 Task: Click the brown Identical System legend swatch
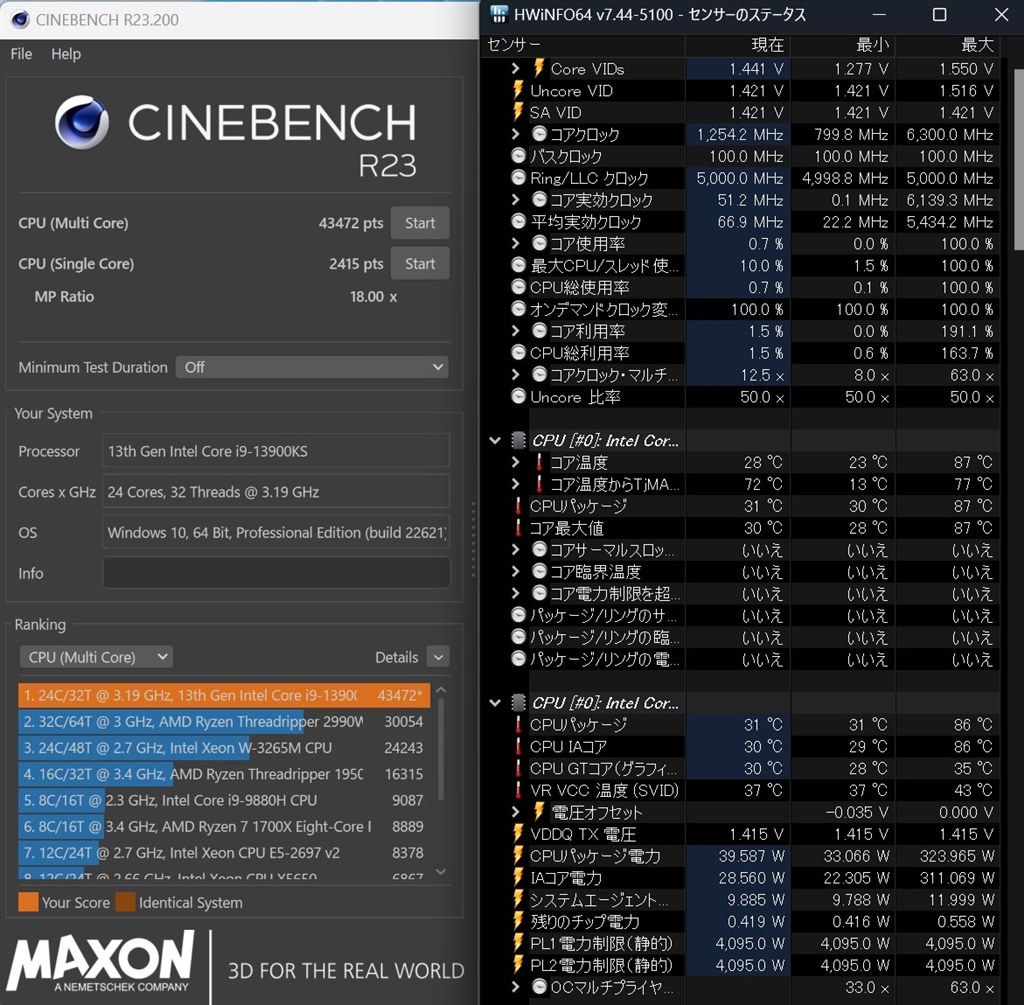[125, 902]
